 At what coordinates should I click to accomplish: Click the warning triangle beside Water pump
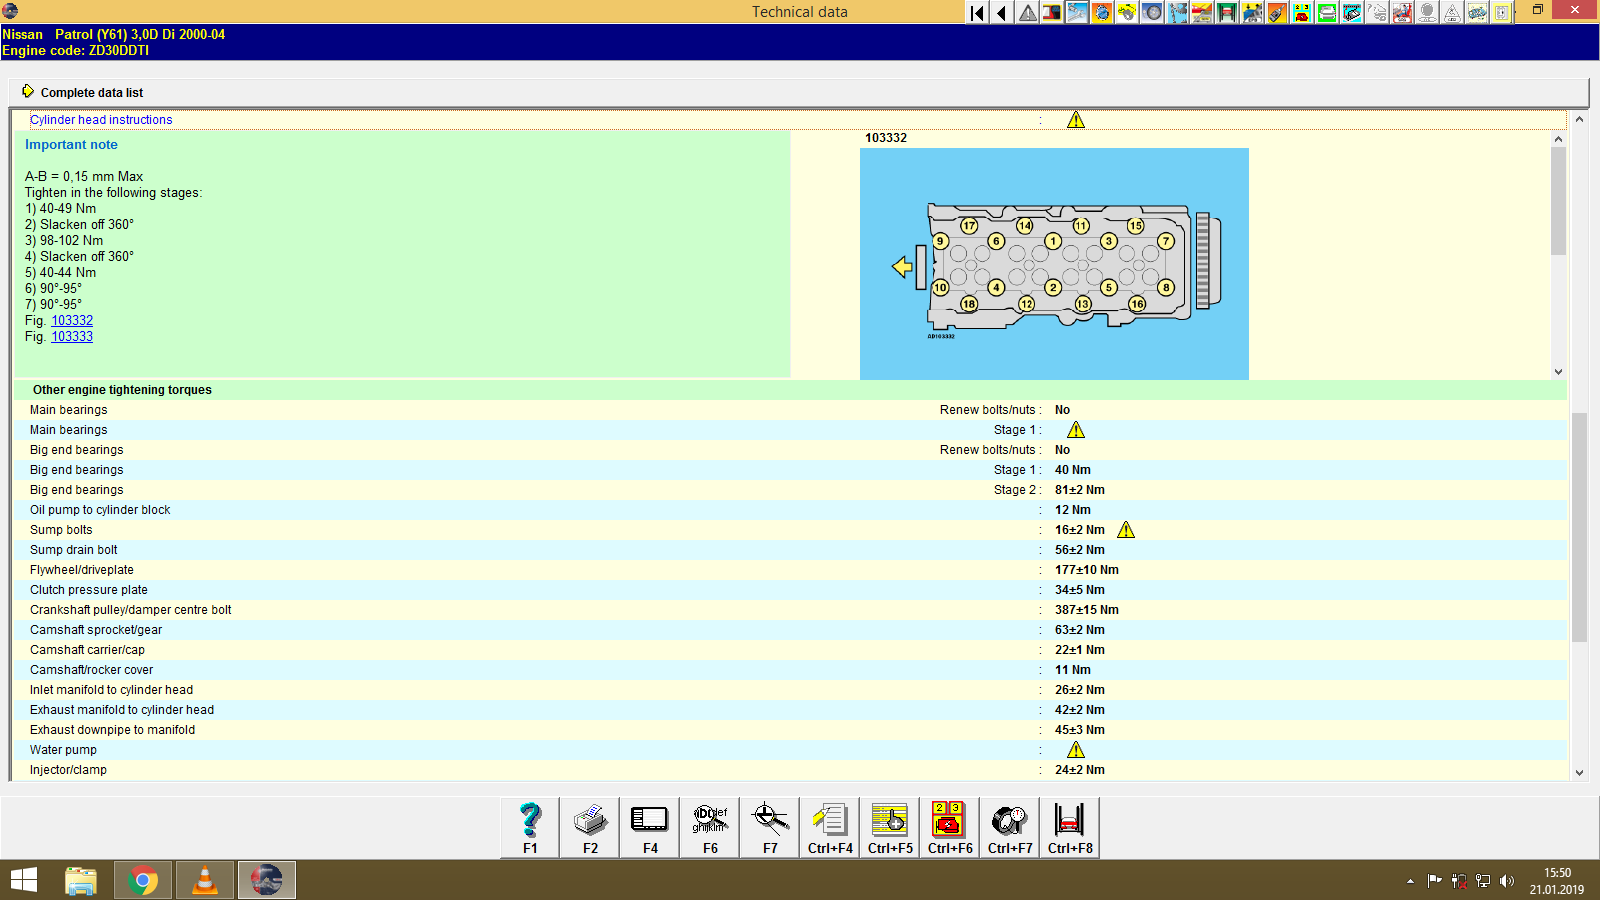tap(1077, 749)
